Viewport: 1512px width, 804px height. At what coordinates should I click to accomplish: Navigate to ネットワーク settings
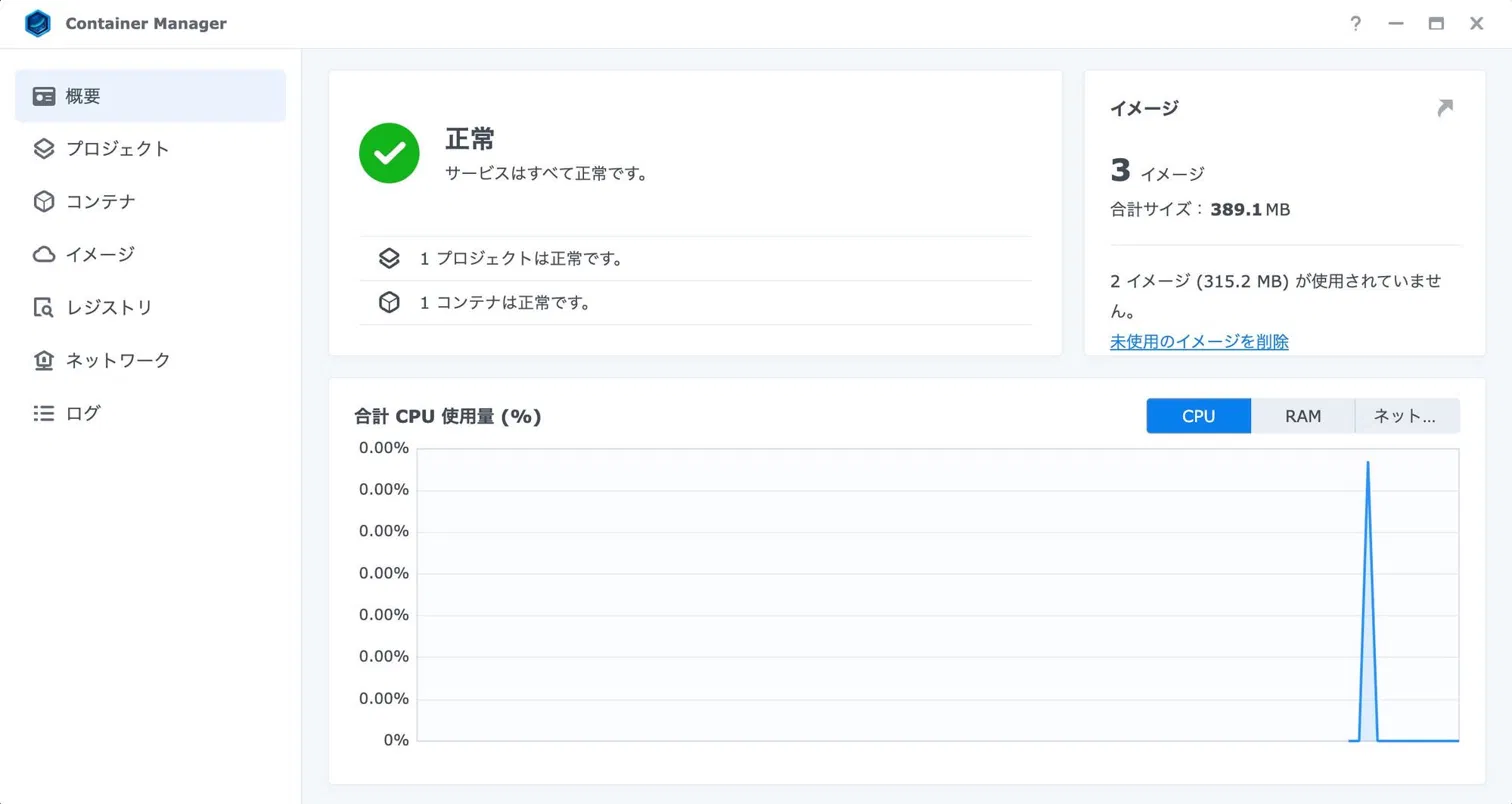[x=150, y=360]
